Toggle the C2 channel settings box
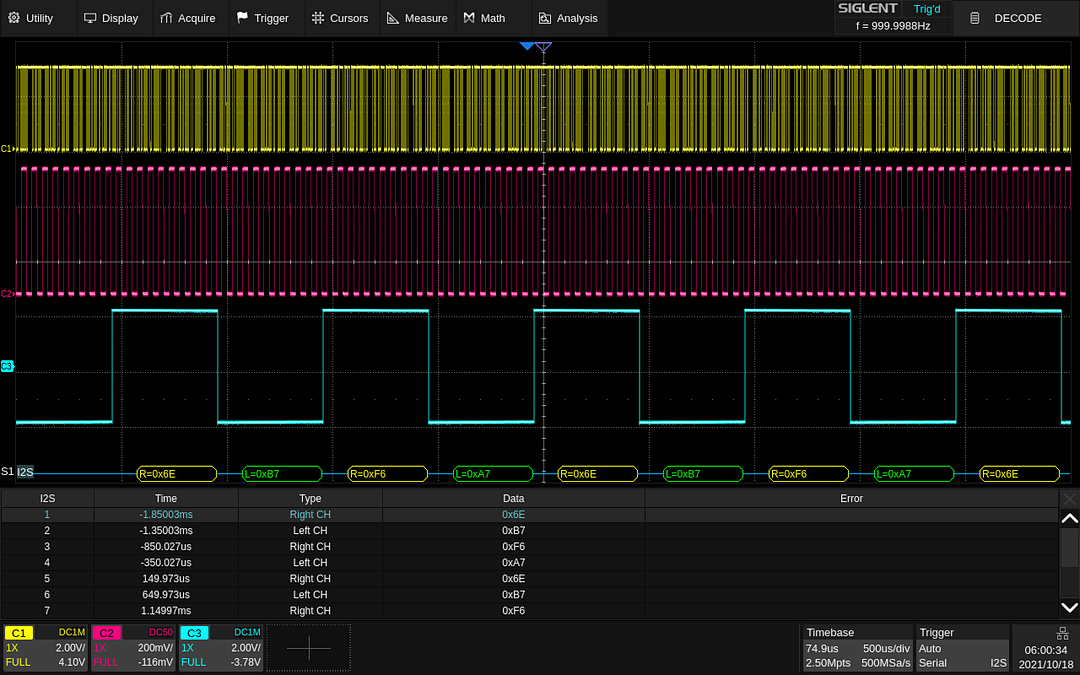1080x675 pixels. click(133, 647)
